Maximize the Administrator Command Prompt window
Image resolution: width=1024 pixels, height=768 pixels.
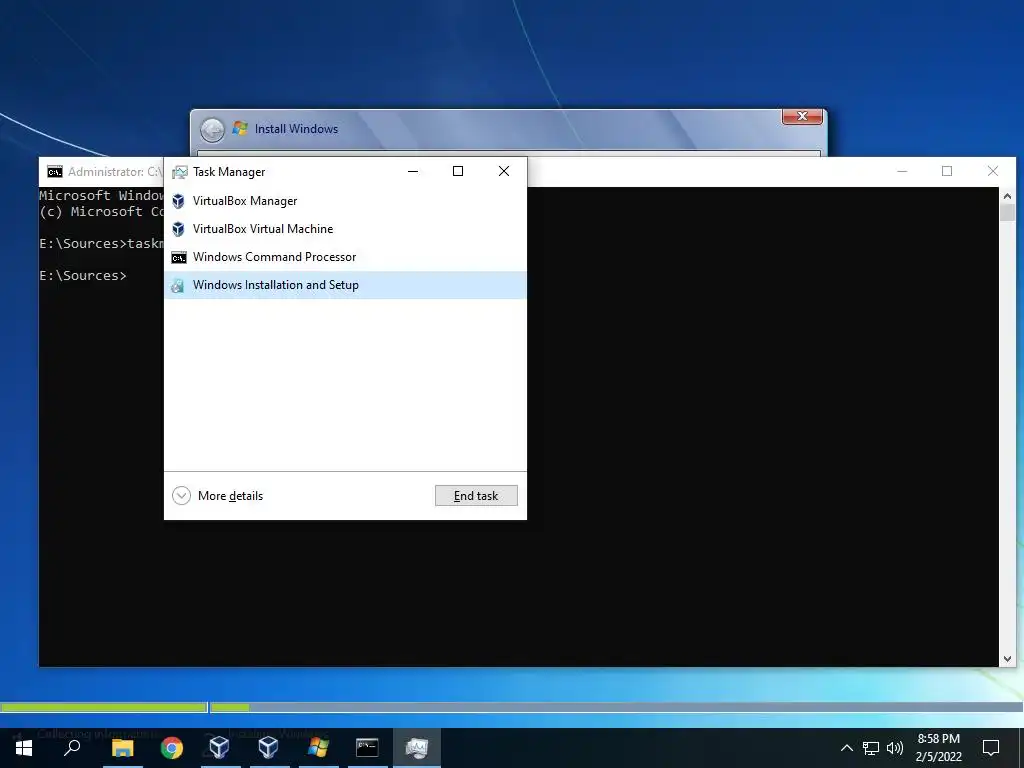pyautogui.click(x=947, y=171)
